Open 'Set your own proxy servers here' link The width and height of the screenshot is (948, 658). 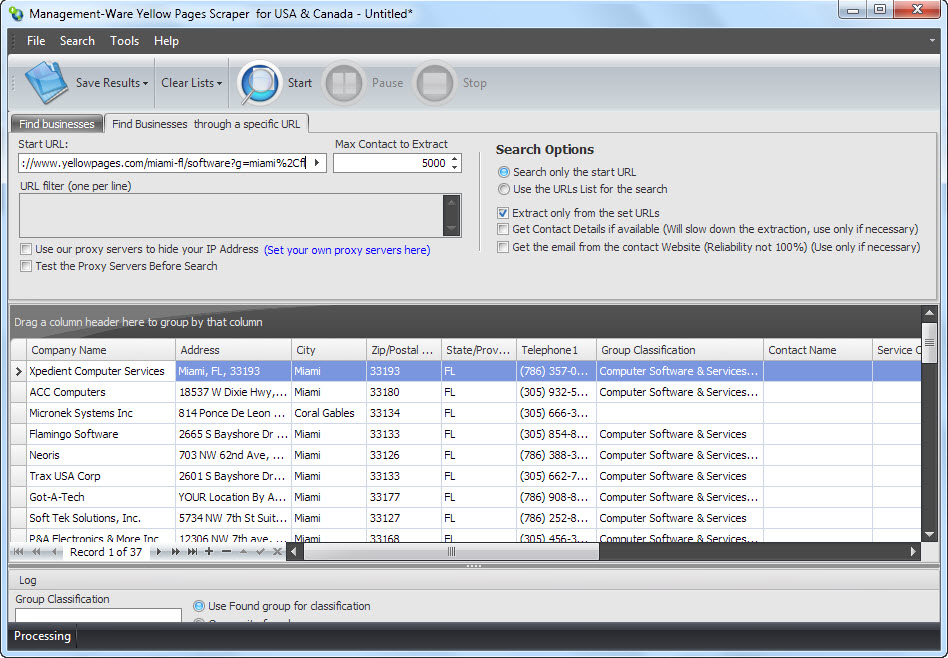347,250
